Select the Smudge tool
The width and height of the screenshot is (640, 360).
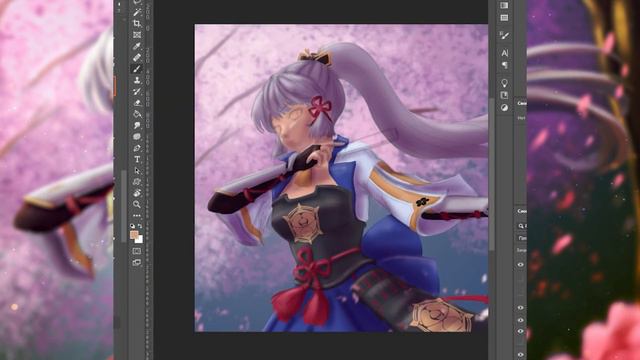[x=137, y=125]
